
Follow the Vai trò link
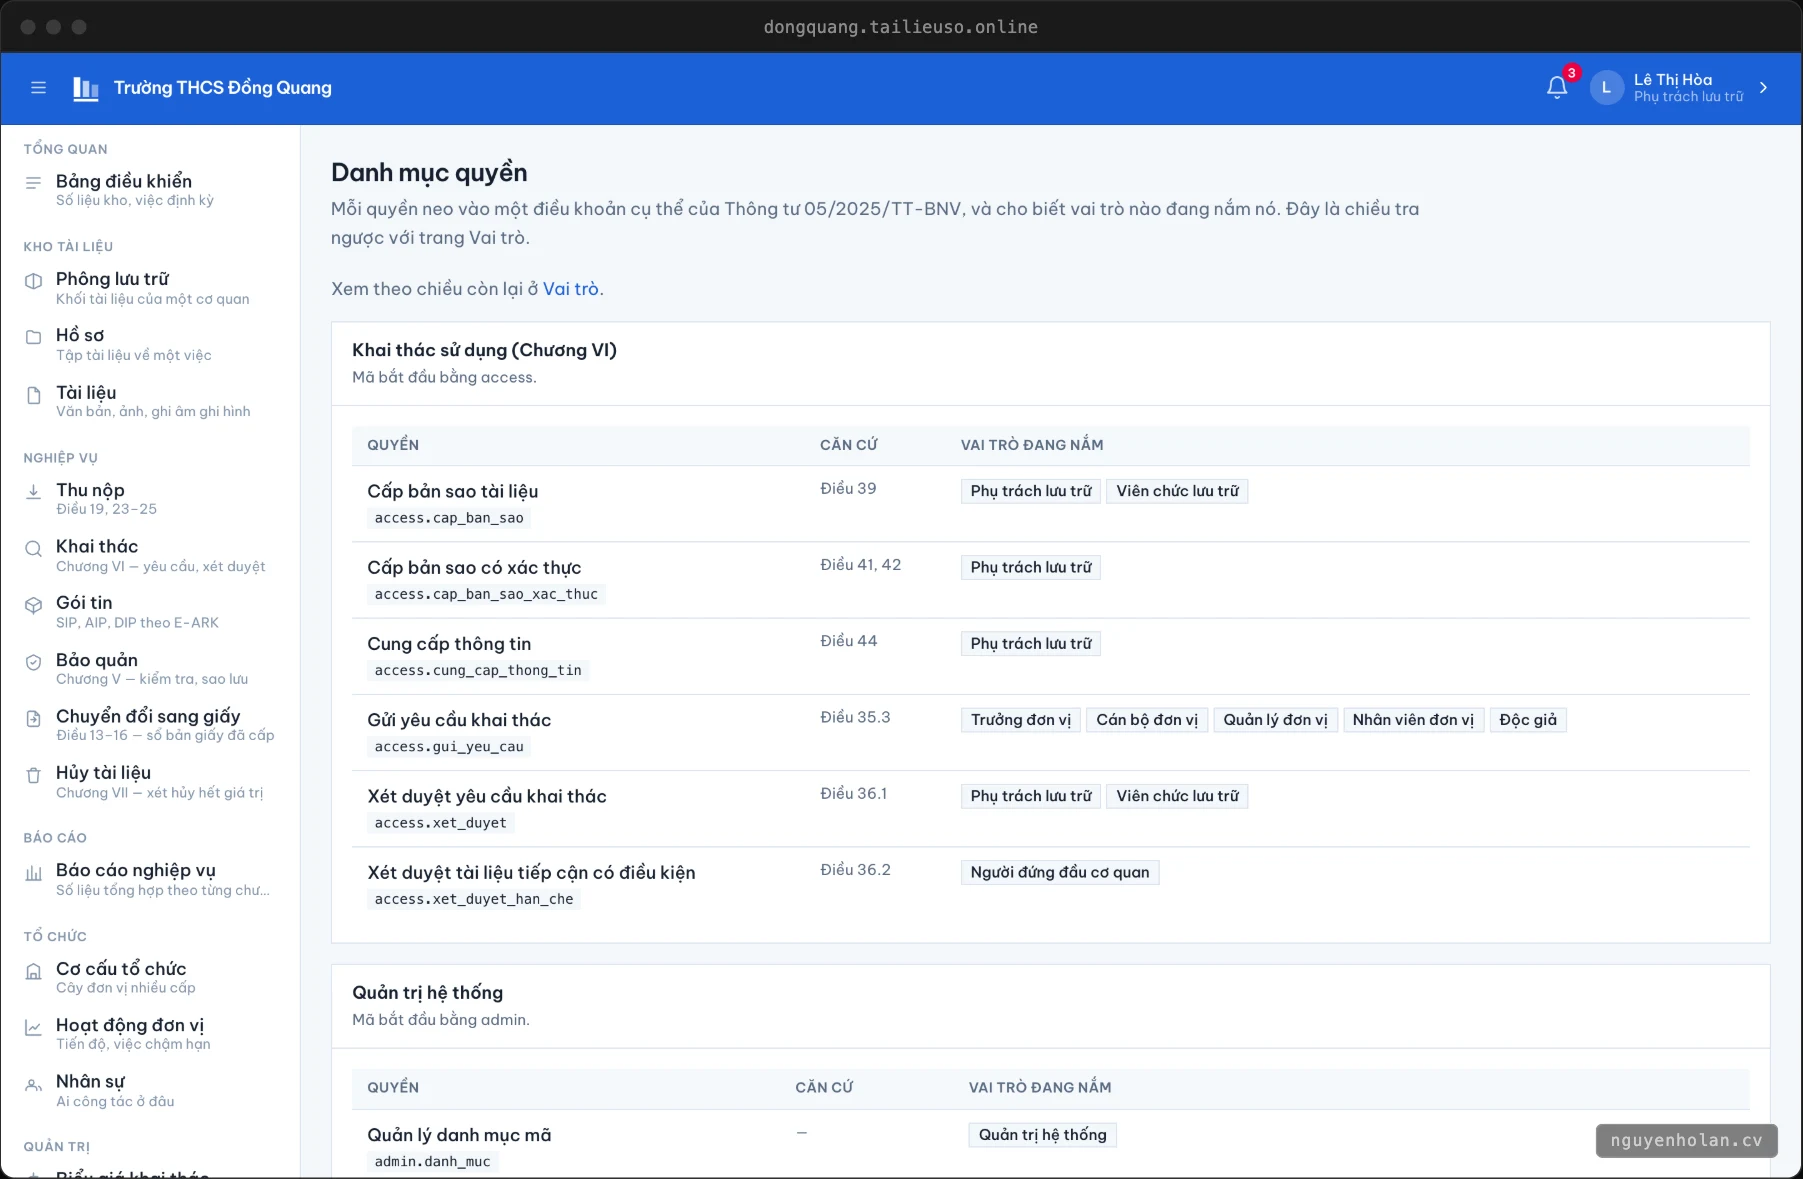pos(571,289)
